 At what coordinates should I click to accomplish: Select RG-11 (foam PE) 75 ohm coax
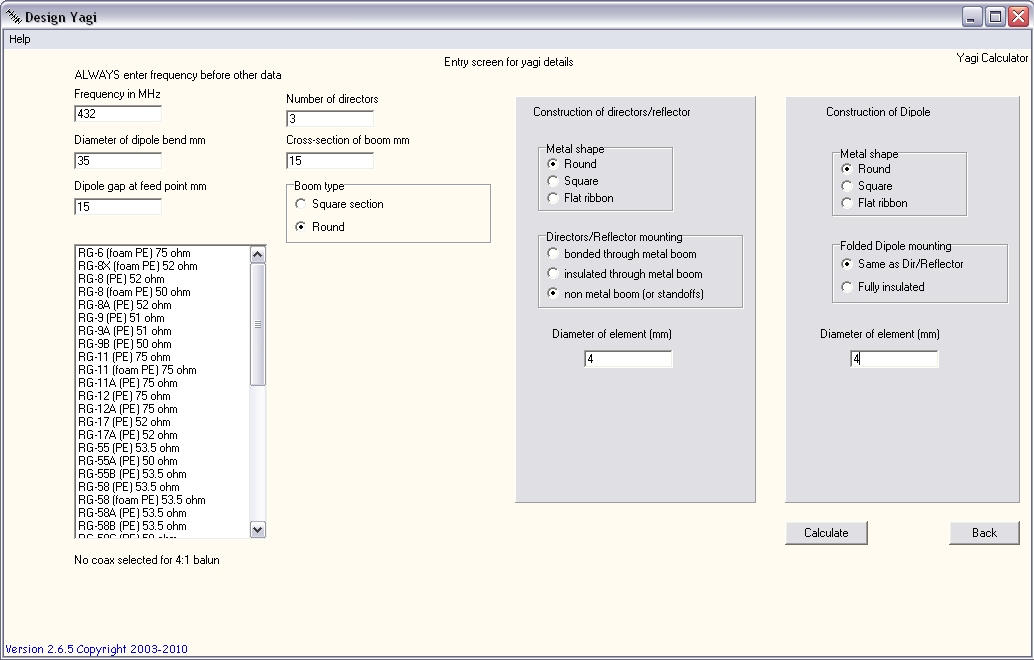[x=162, y=370]
